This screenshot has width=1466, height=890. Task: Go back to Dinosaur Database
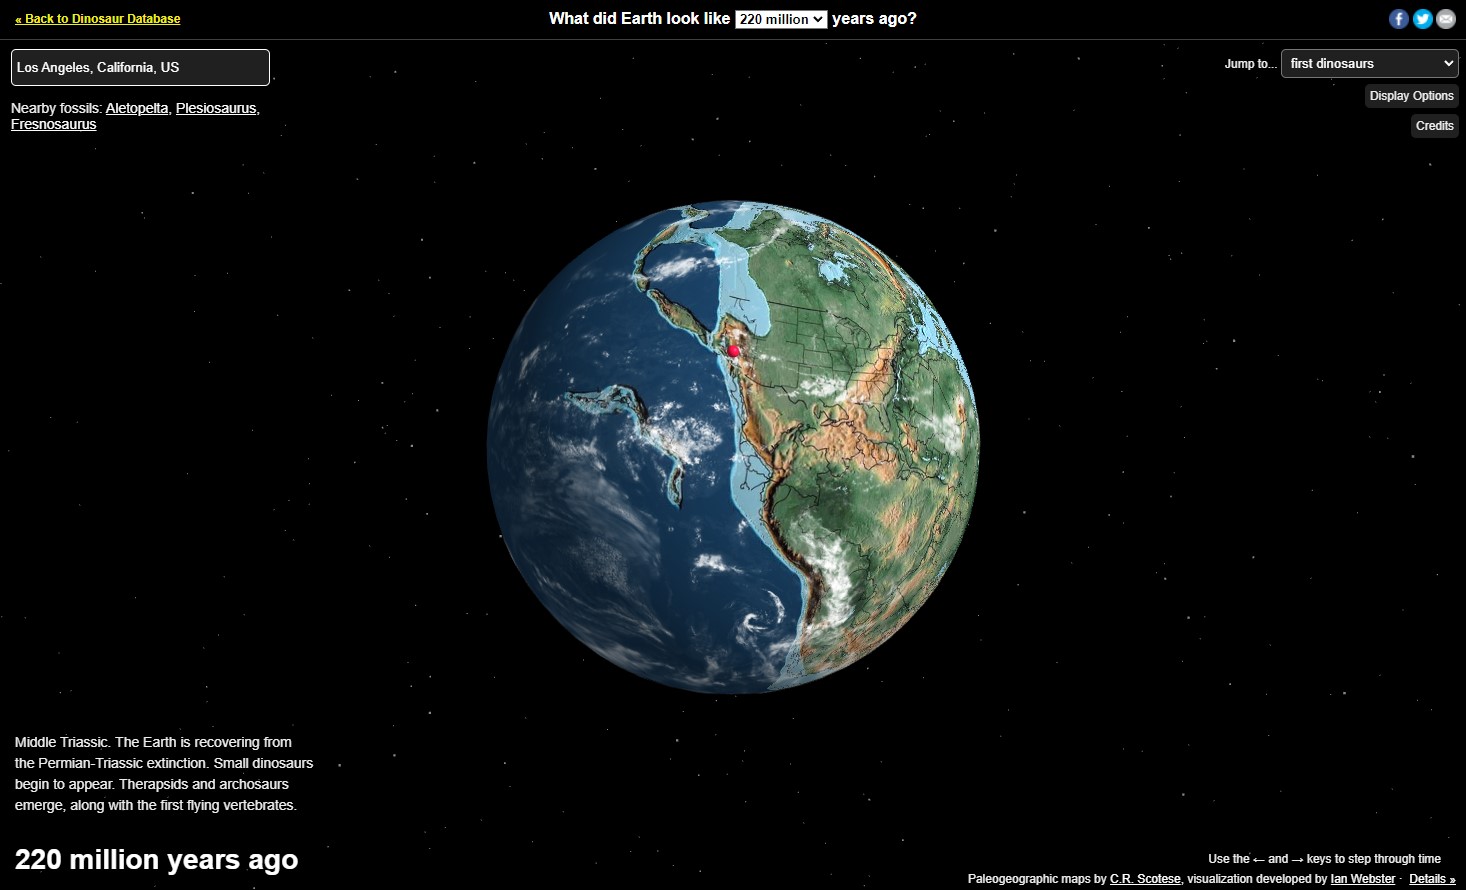(98, 19)
